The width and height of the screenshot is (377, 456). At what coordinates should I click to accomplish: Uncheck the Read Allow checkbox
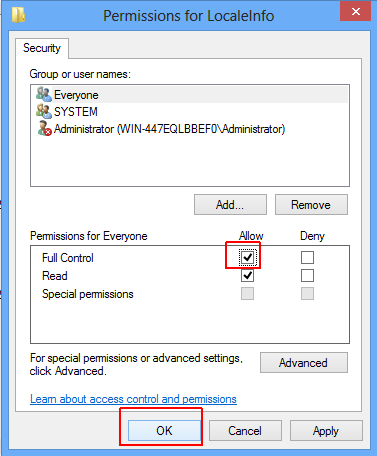point(247,276)
